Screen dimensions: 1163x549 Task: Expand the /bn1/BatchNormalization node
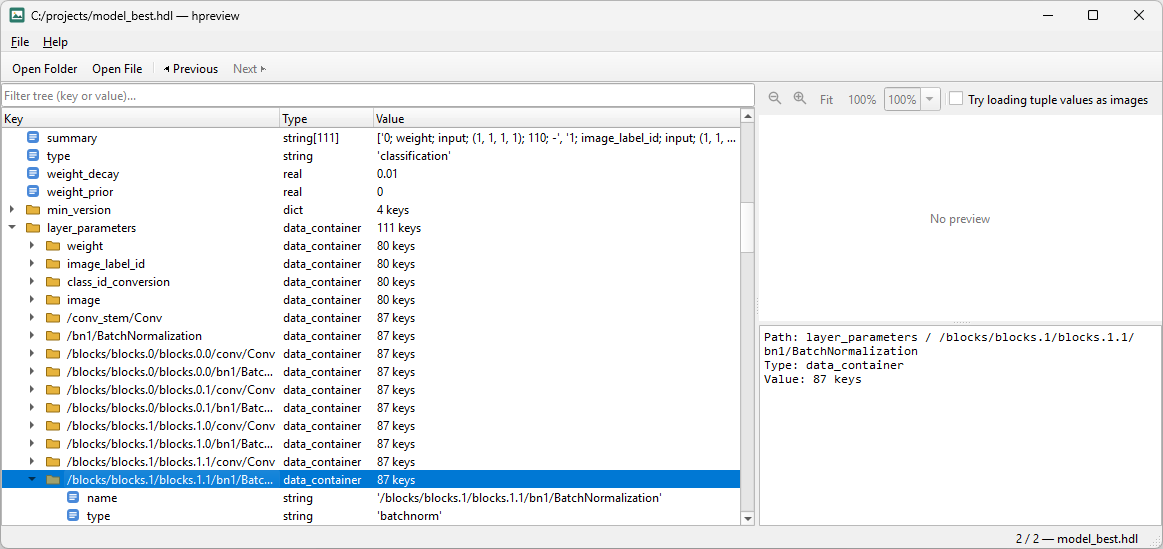(x=32, y=335)
